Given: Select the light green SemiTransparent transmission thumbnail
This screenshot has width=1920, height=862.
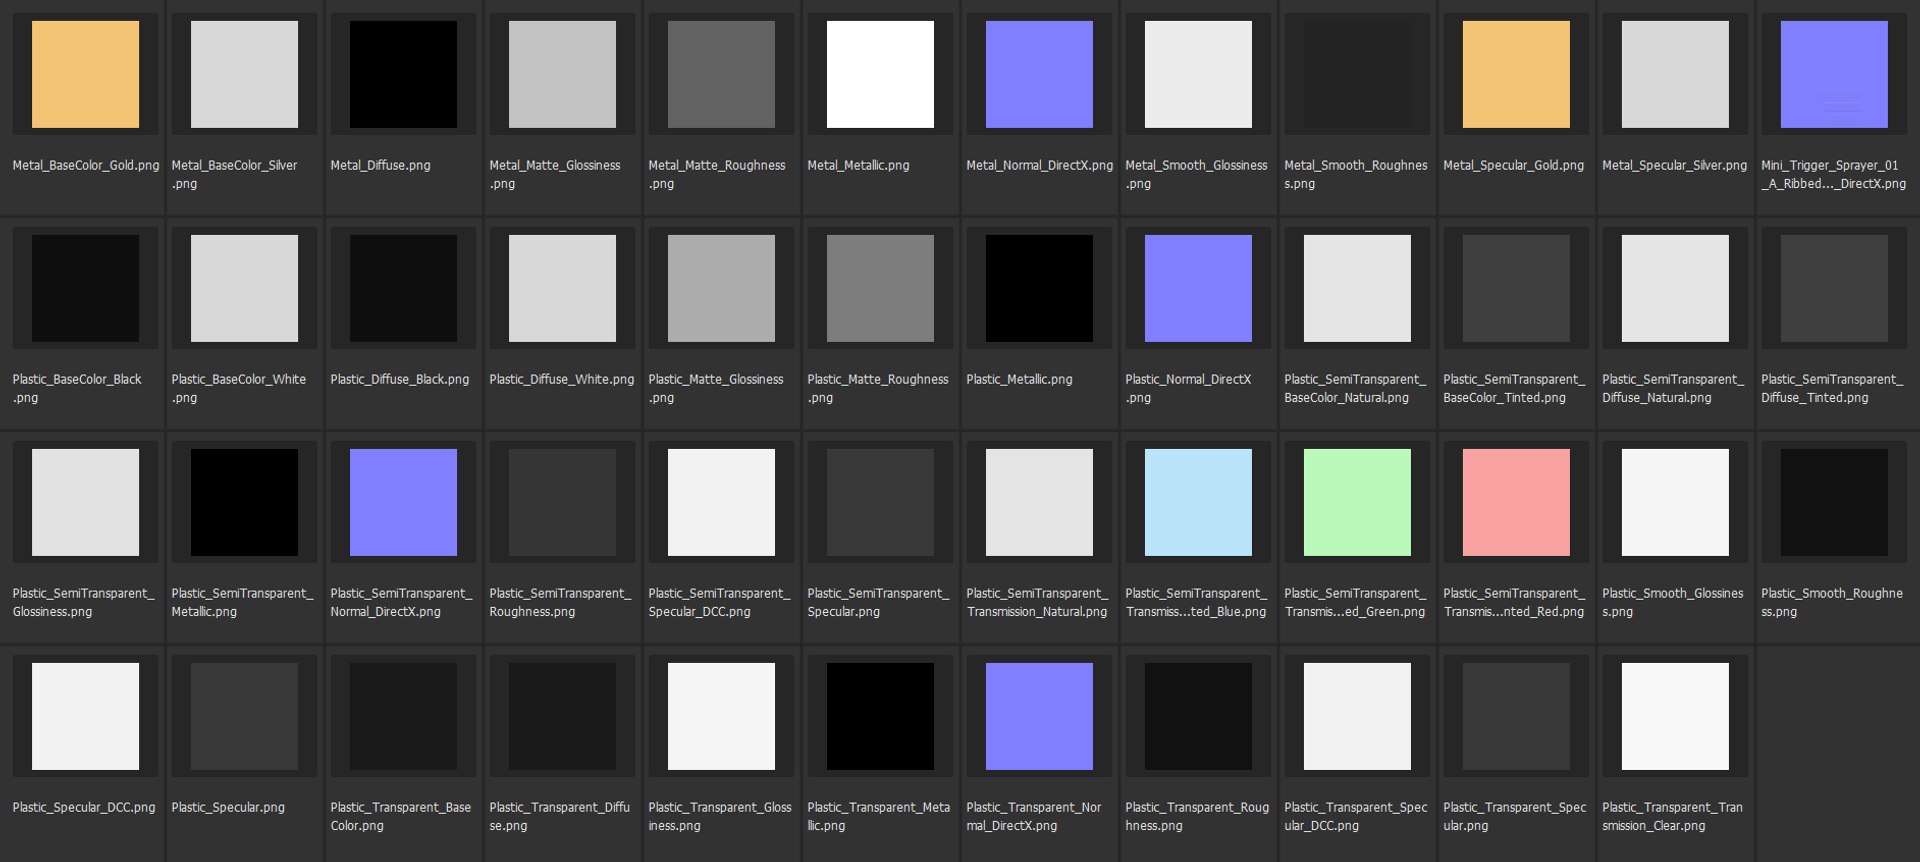Looking at the screenshot, I should [x=1357, y=502].
